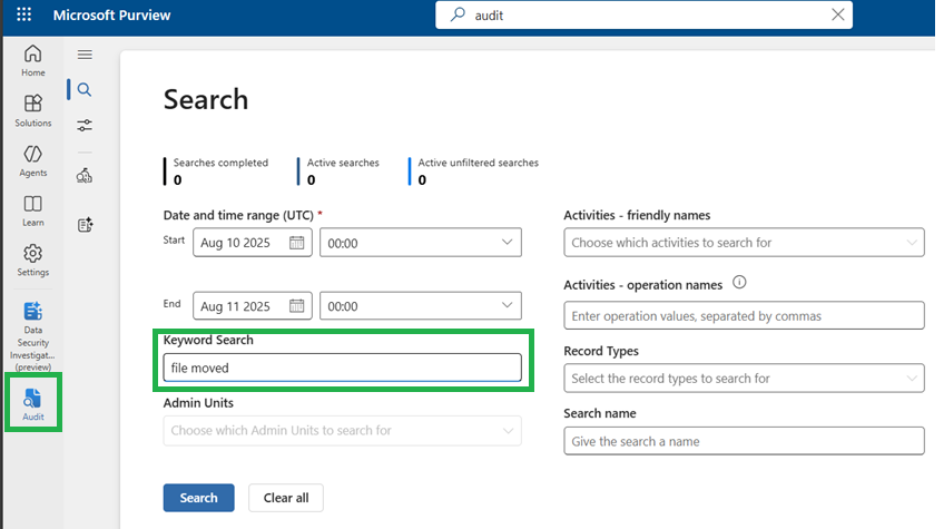Open the Start date calendar picker
The image size is (936, 529).
click(297, 242)
